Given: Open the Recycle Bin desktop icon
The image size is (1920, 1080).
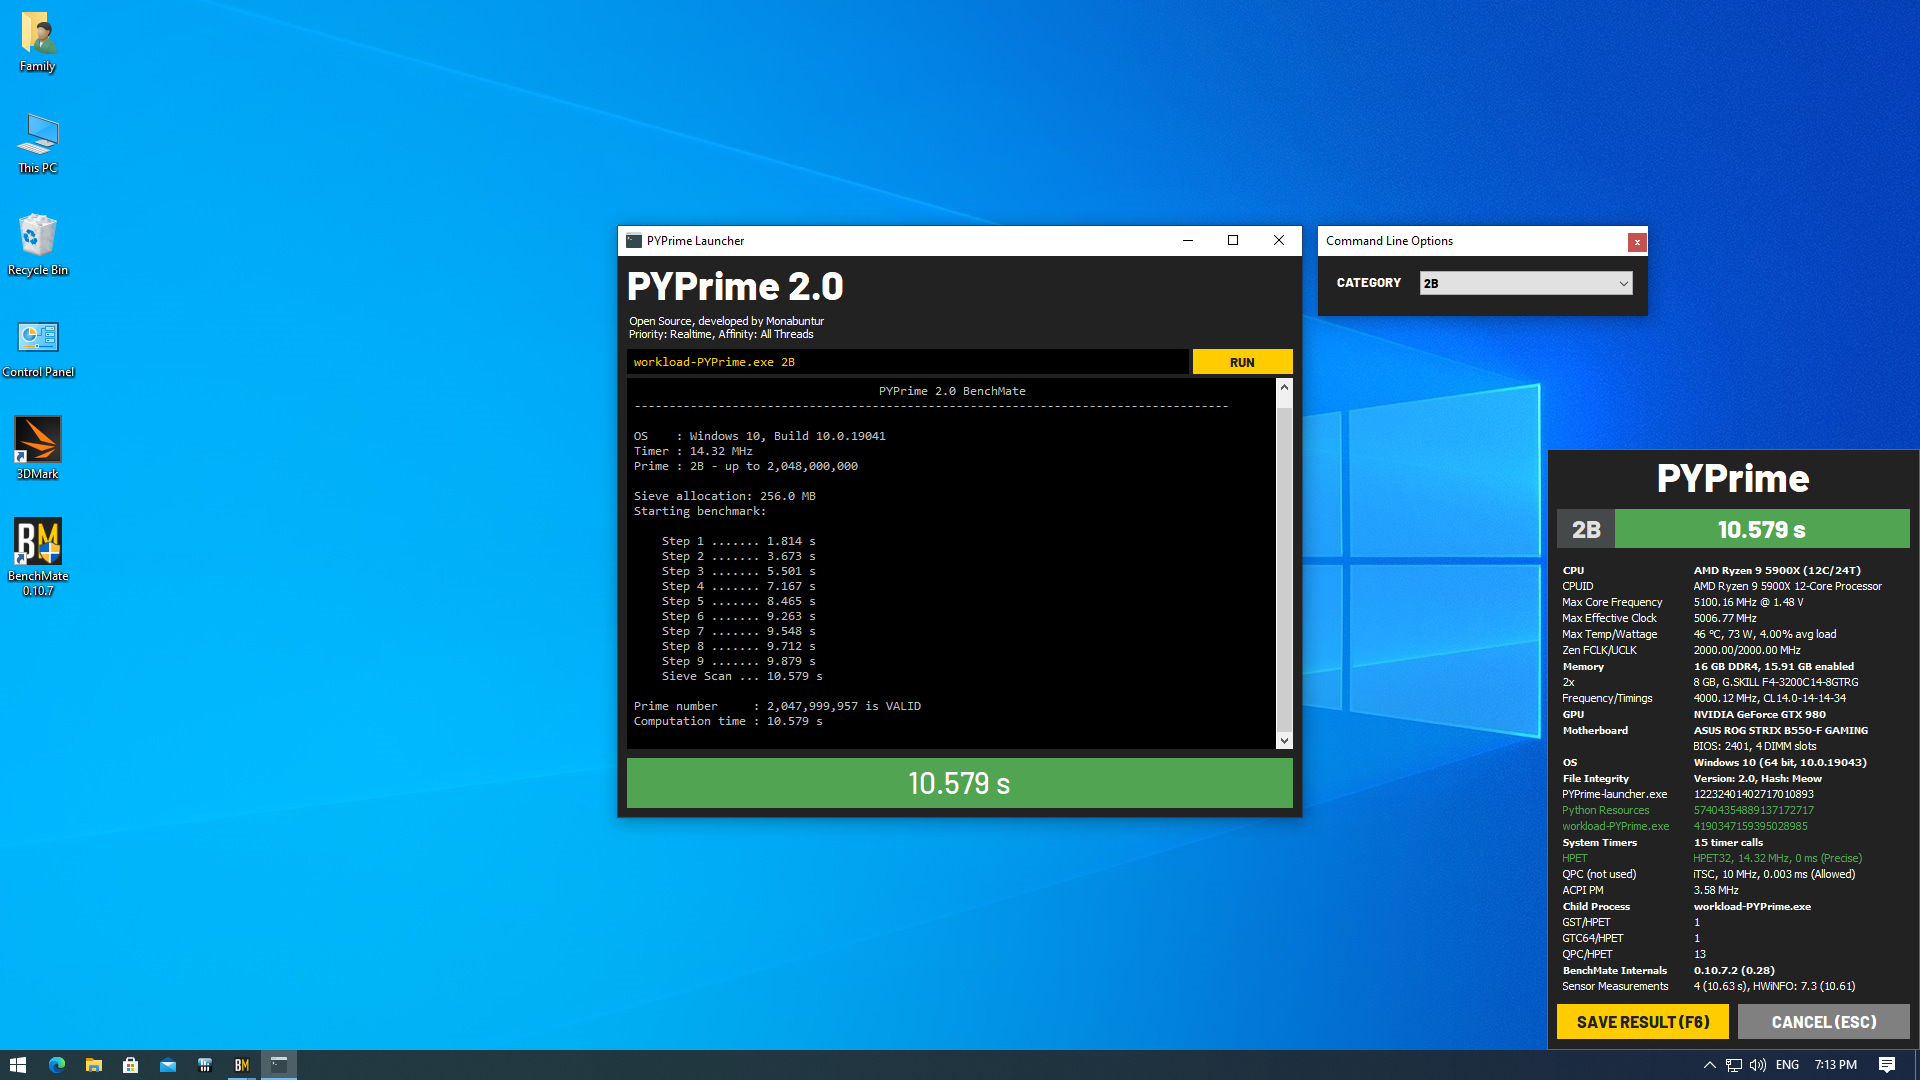Looking at the screenshot, I should point(38,246).
